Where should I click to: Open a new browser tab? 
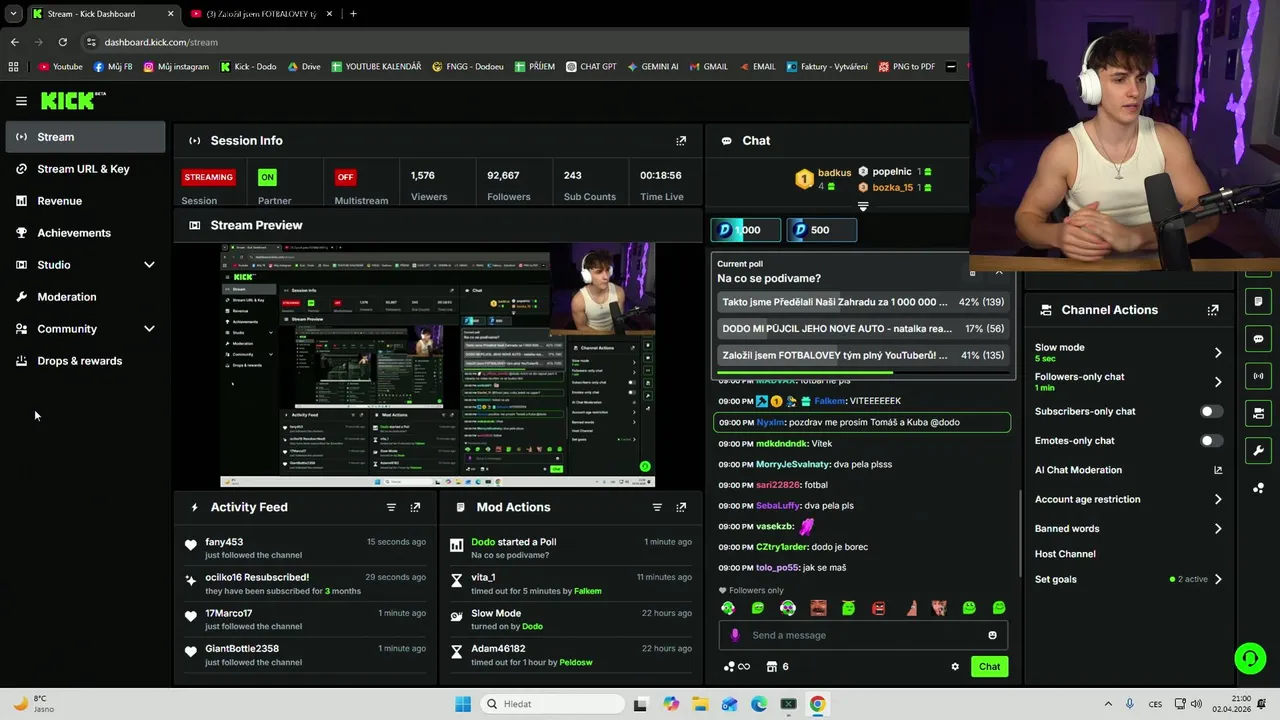point(353,14)
